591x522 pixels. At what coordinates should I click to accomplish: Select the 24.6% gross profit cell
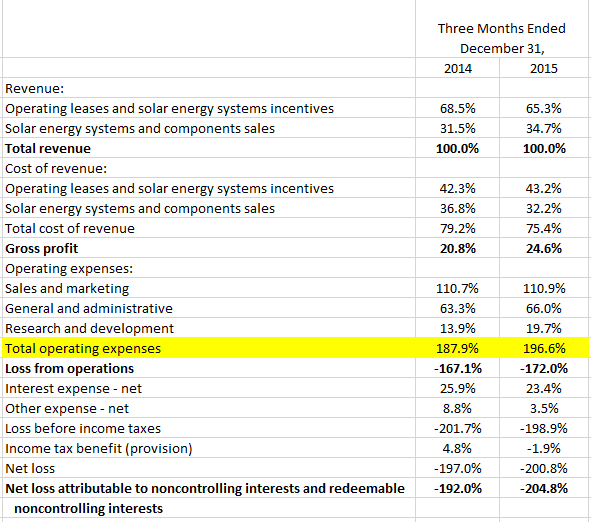click(544, 248)
